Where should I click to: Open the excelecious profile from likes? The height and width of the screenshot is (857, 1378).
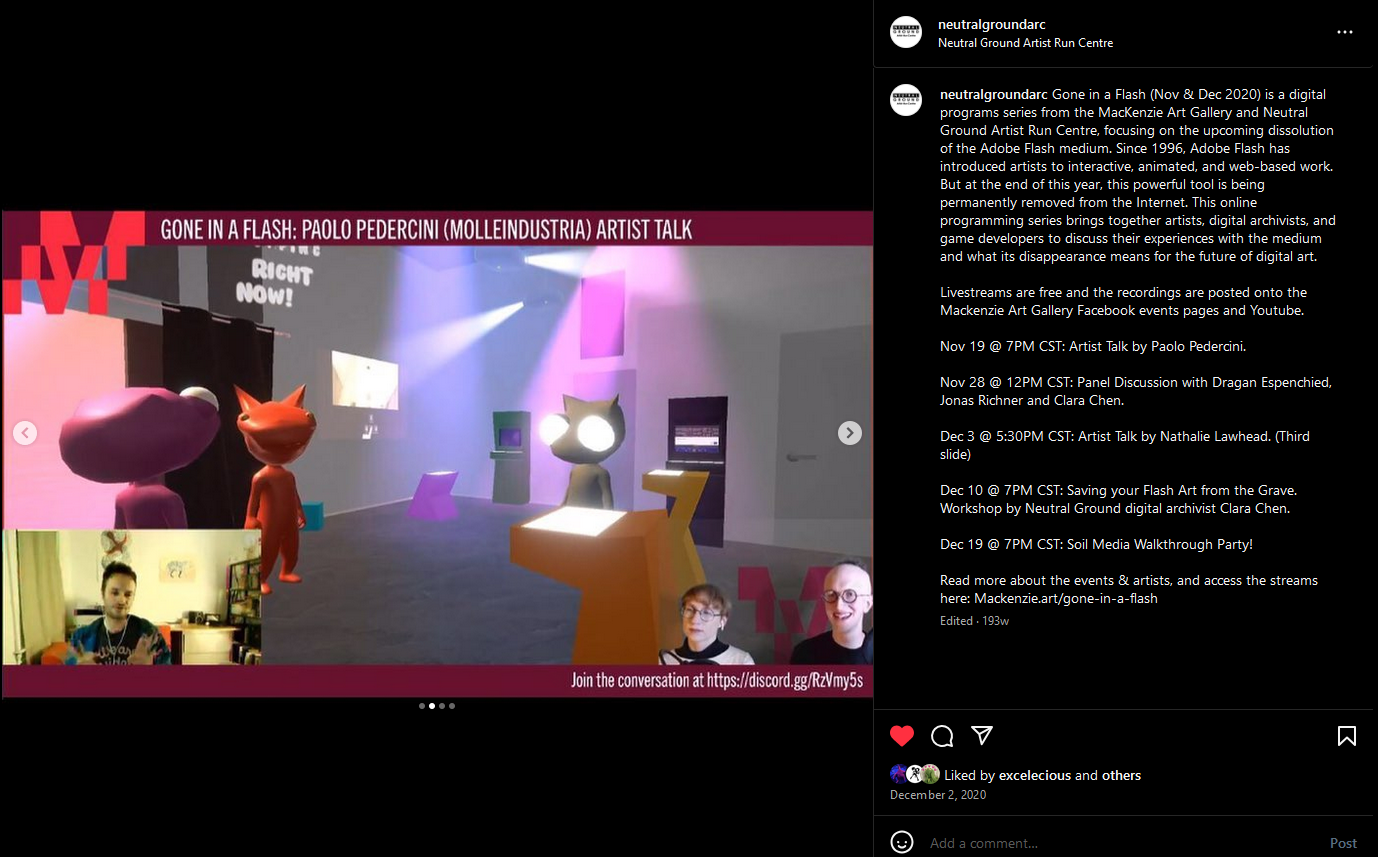pyautogui.click(x=1035, y=775)
